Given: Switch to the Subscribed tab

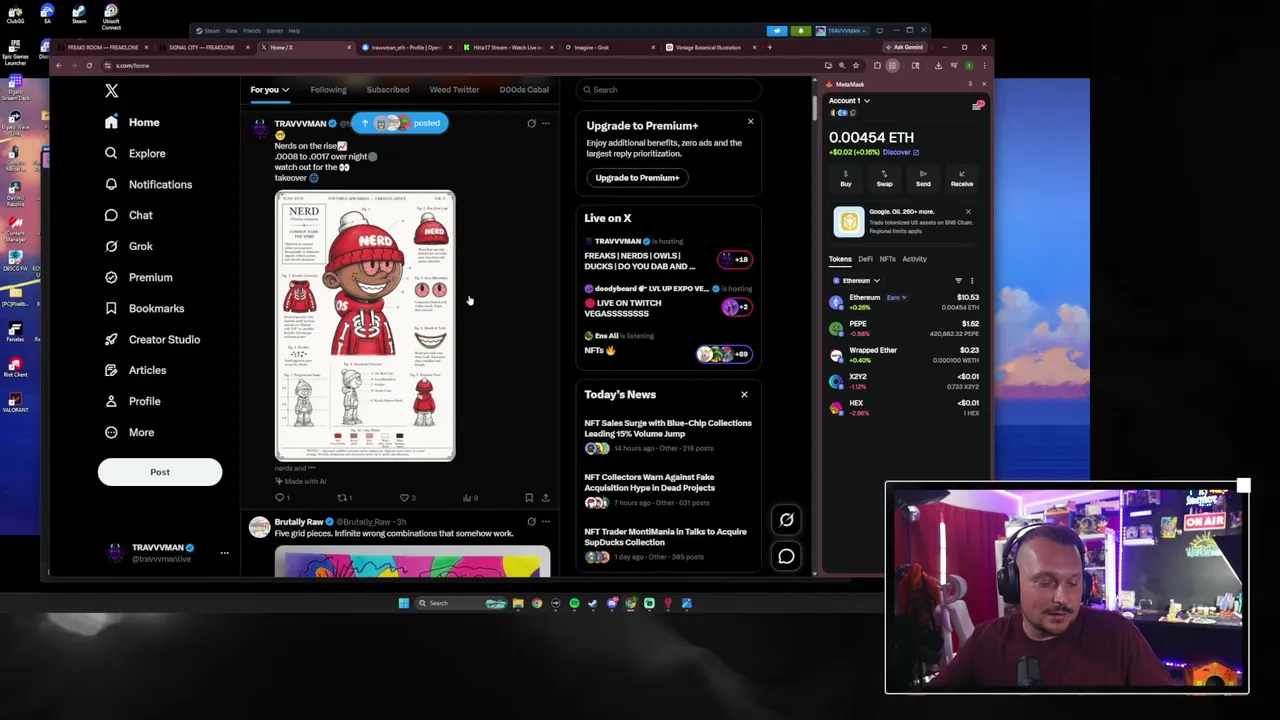Looking at the screenshot, I should coord(388,90).
